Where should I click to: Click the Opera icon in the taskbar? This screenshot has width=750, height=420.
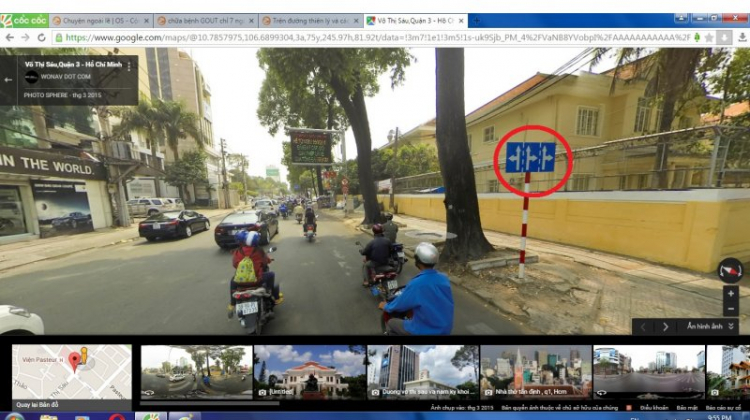pyautogui.click(x=117, y=417)
